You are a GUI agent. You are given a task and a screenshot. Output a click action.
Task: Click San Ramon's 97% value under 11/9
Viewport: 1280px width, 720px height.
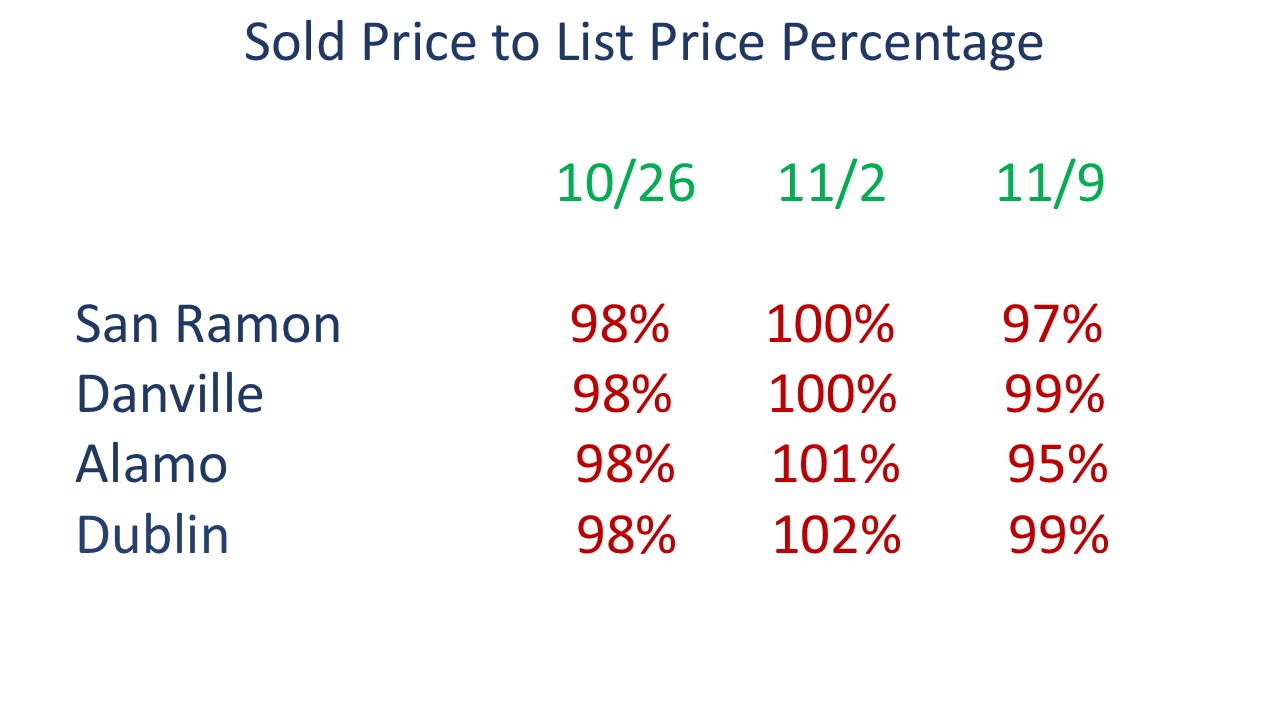tap(1052, 325)
